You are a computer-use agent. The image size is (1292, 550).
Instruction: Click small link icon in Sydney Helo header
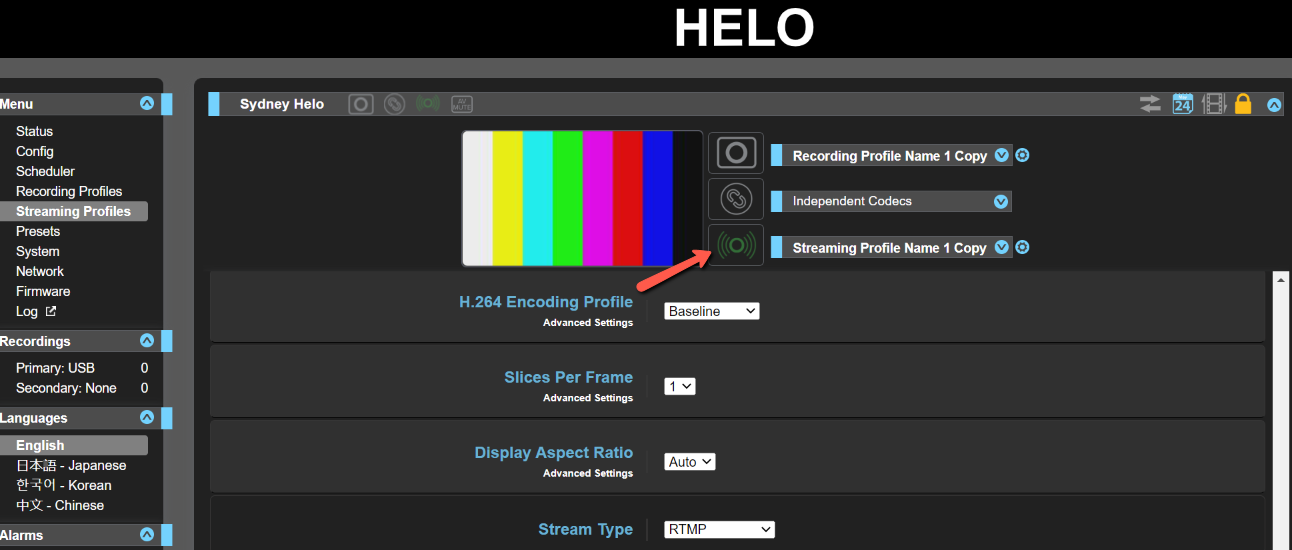tap(394, 104)
